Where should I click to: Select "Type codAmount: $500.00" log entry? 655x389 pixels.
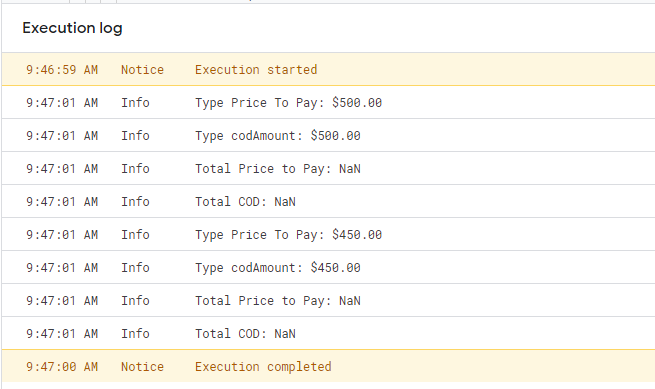[x=278, y=136]
